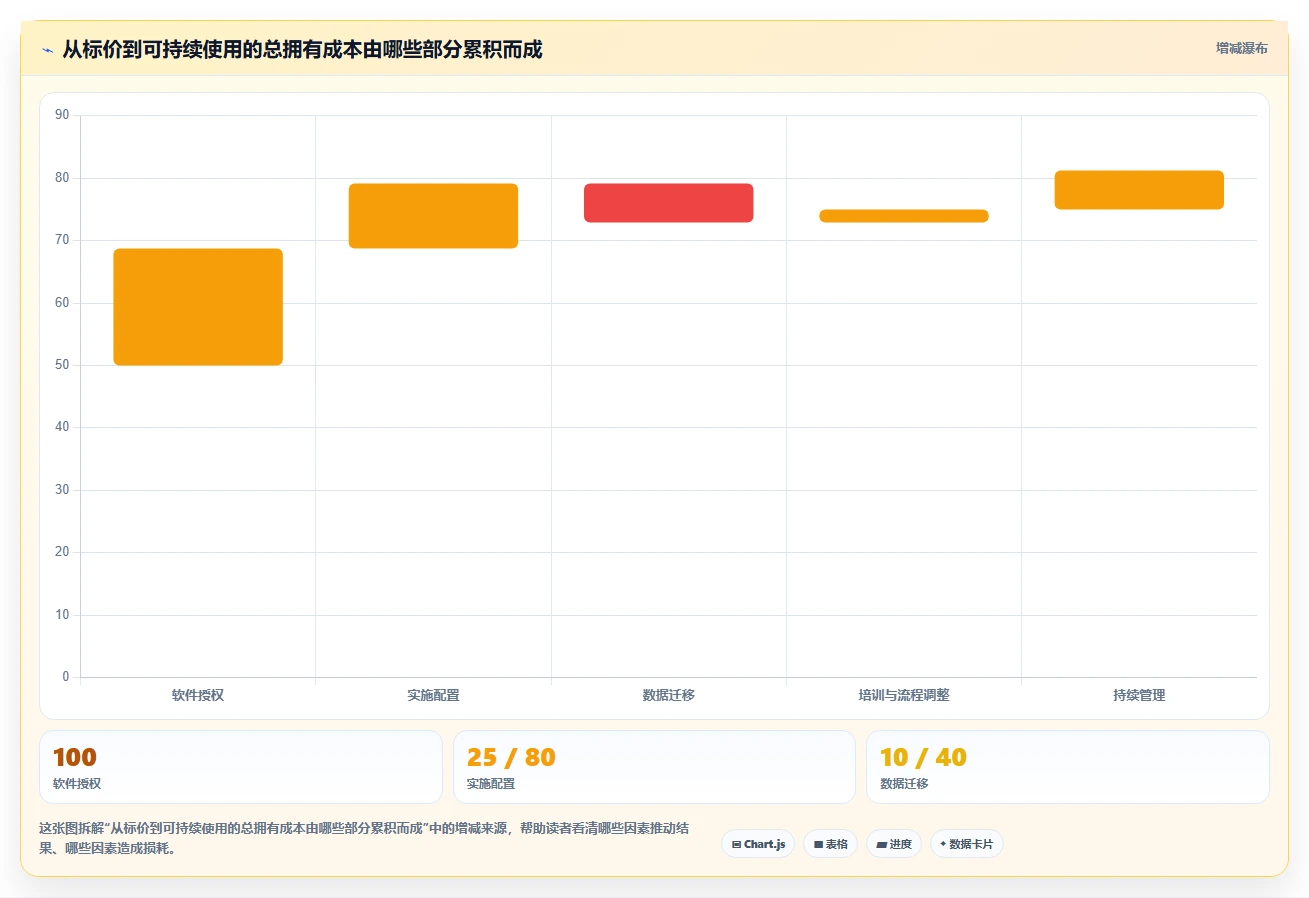Click the 持续管理 x-axis label
1309x898 pixels.
(x=1139, y=695)
